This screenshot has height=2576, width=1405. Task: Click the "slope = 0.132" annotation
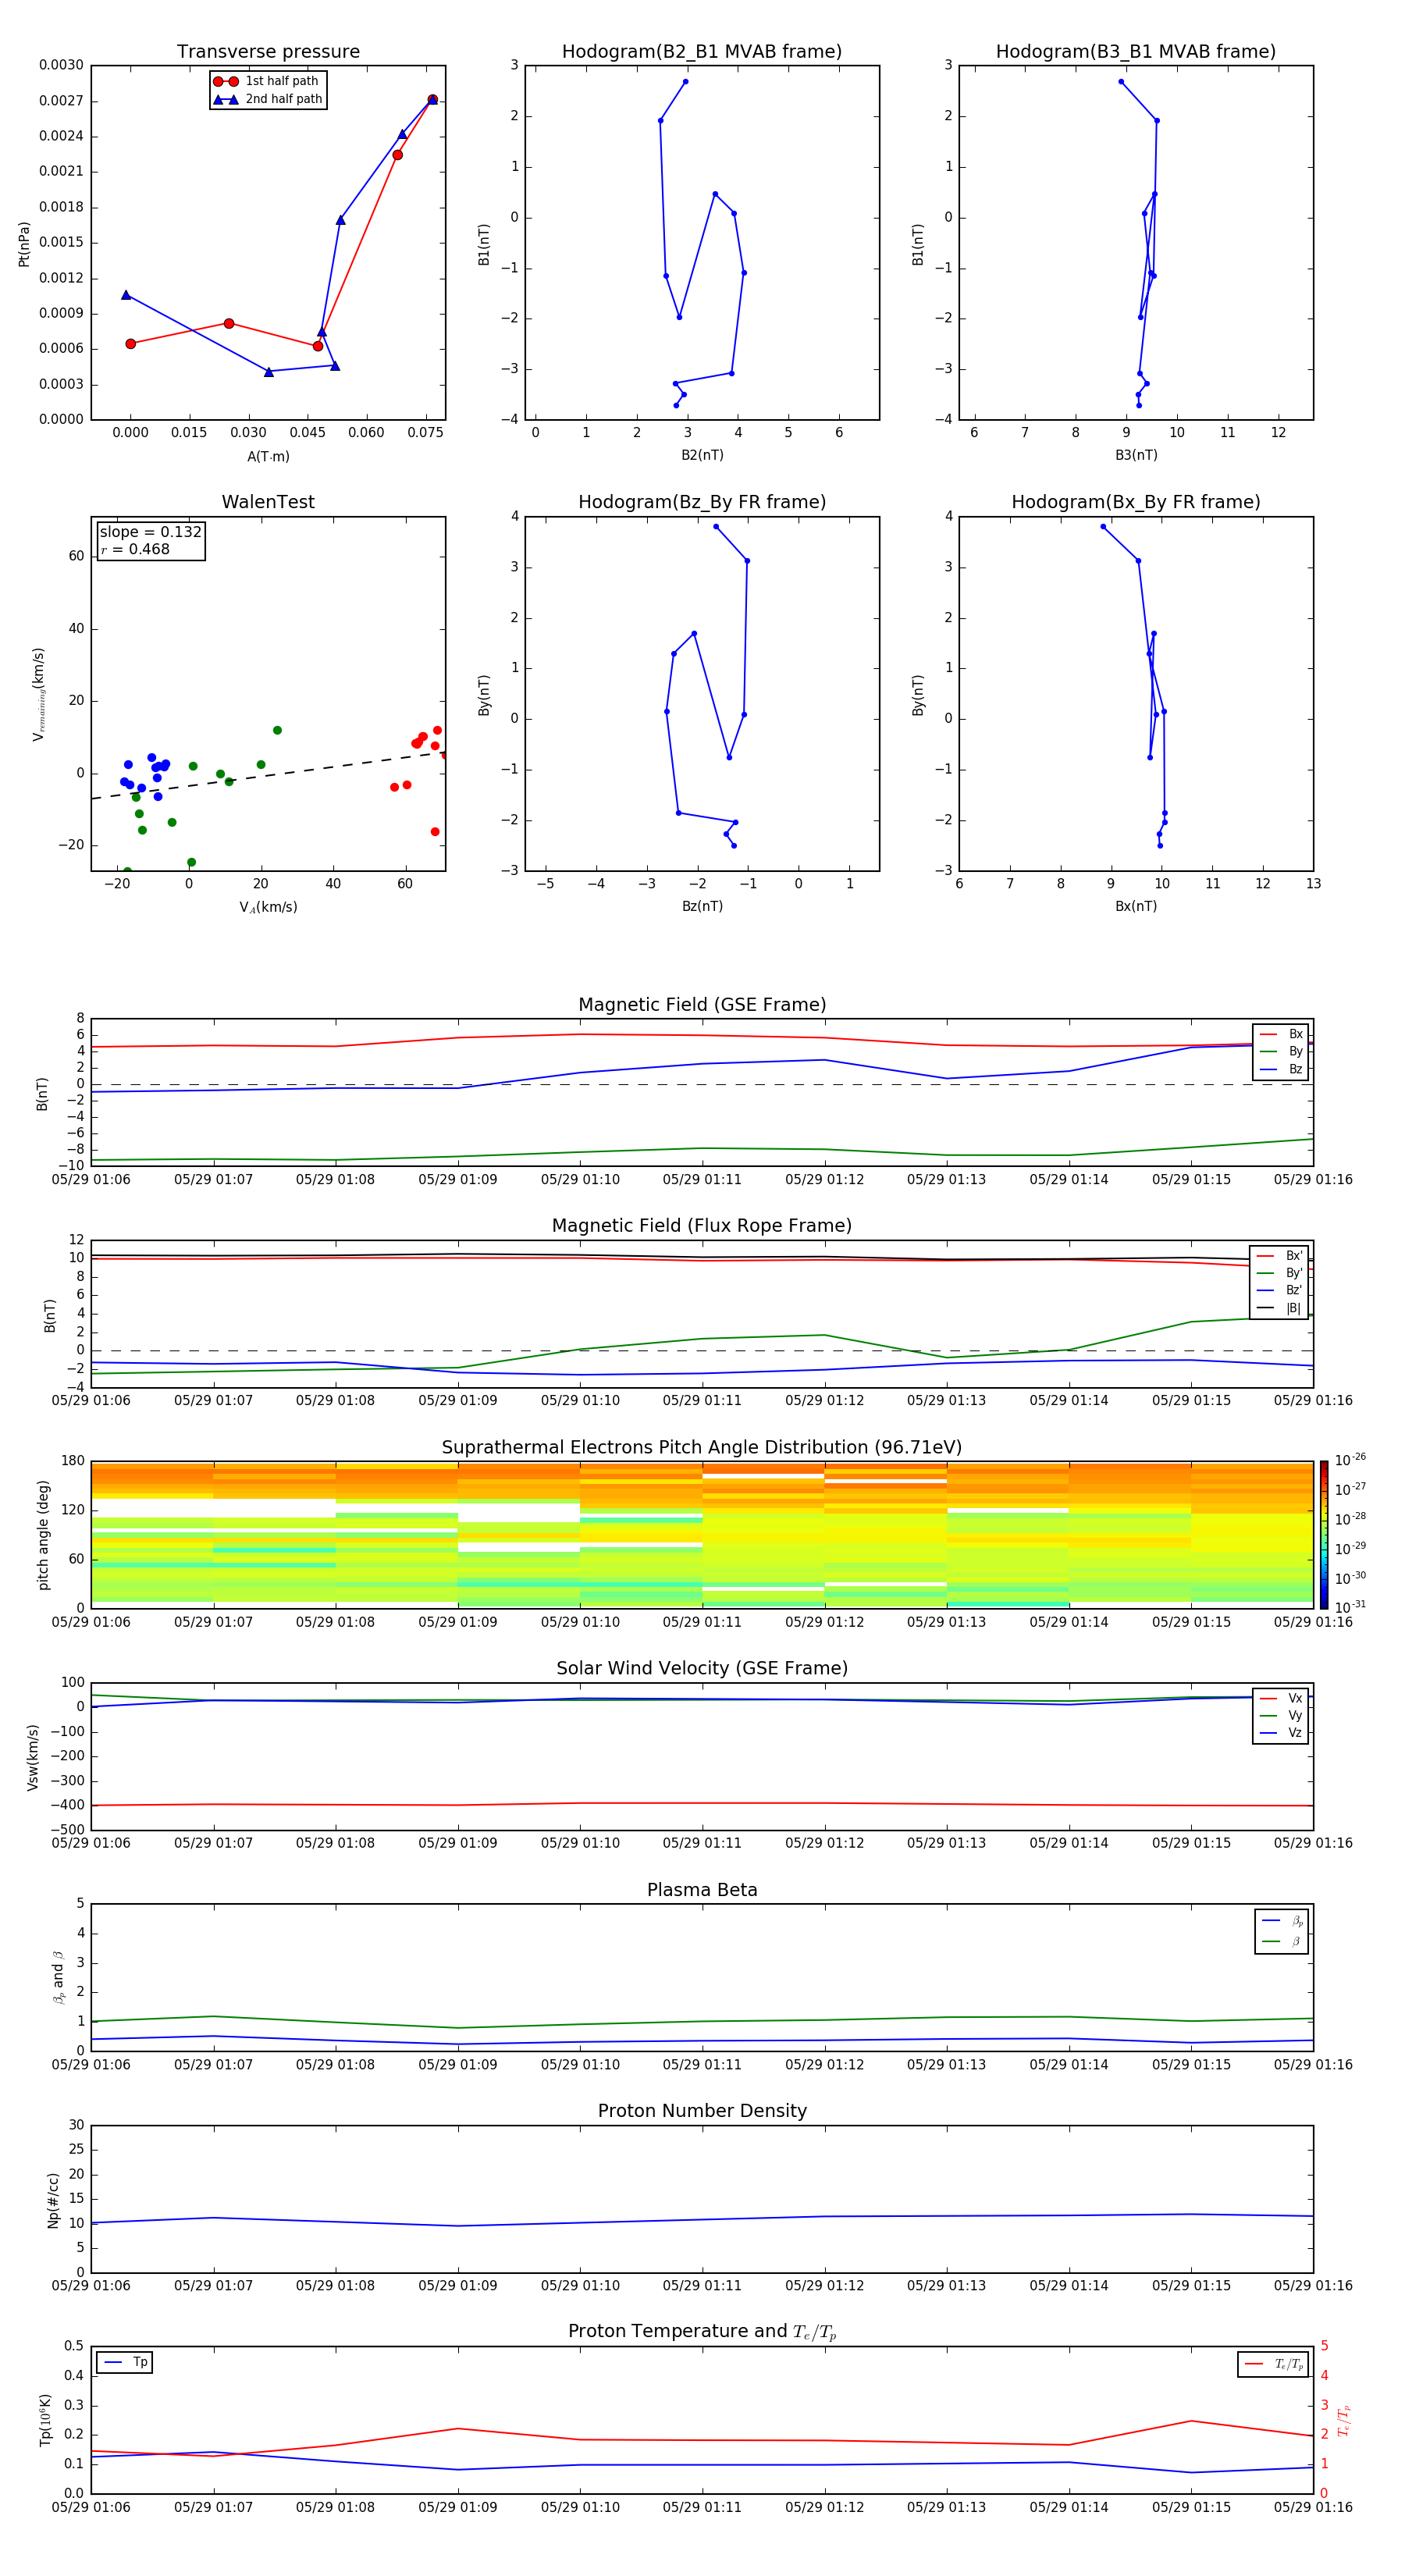(150, 532)
